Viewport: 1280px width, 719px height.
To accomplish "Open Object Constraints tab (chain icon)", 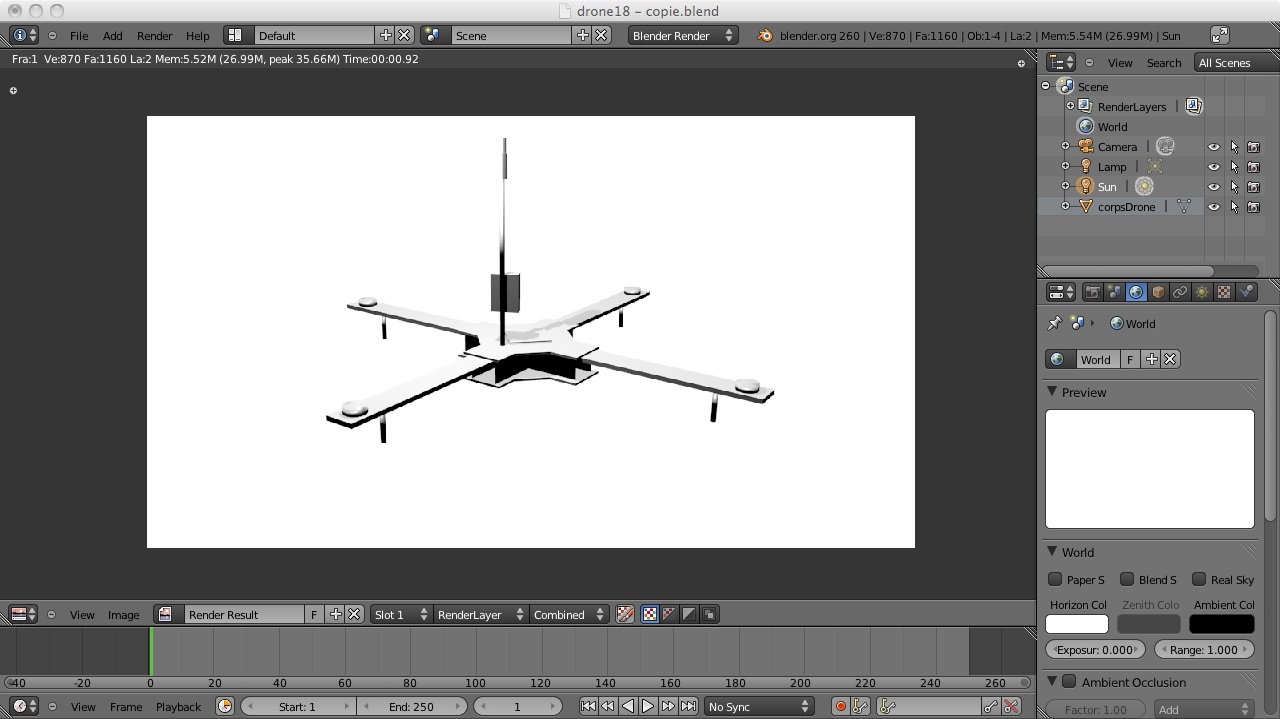I will pyautogui.click(x=1180, y=292).
